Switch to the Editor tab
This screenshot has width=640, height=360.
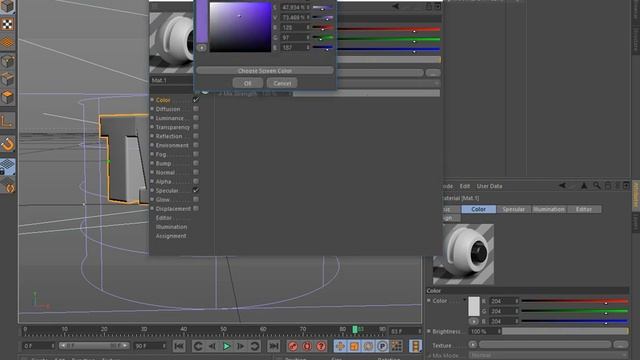click(x=584, y=209)
